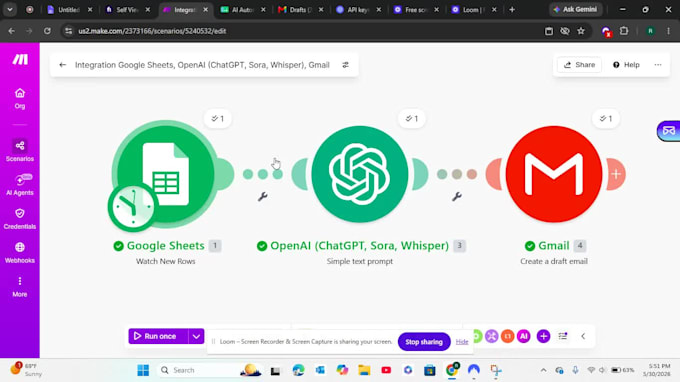Open the Chrome three-dot menu
This screenshot has width=680, height=382.
coord(668,31)
